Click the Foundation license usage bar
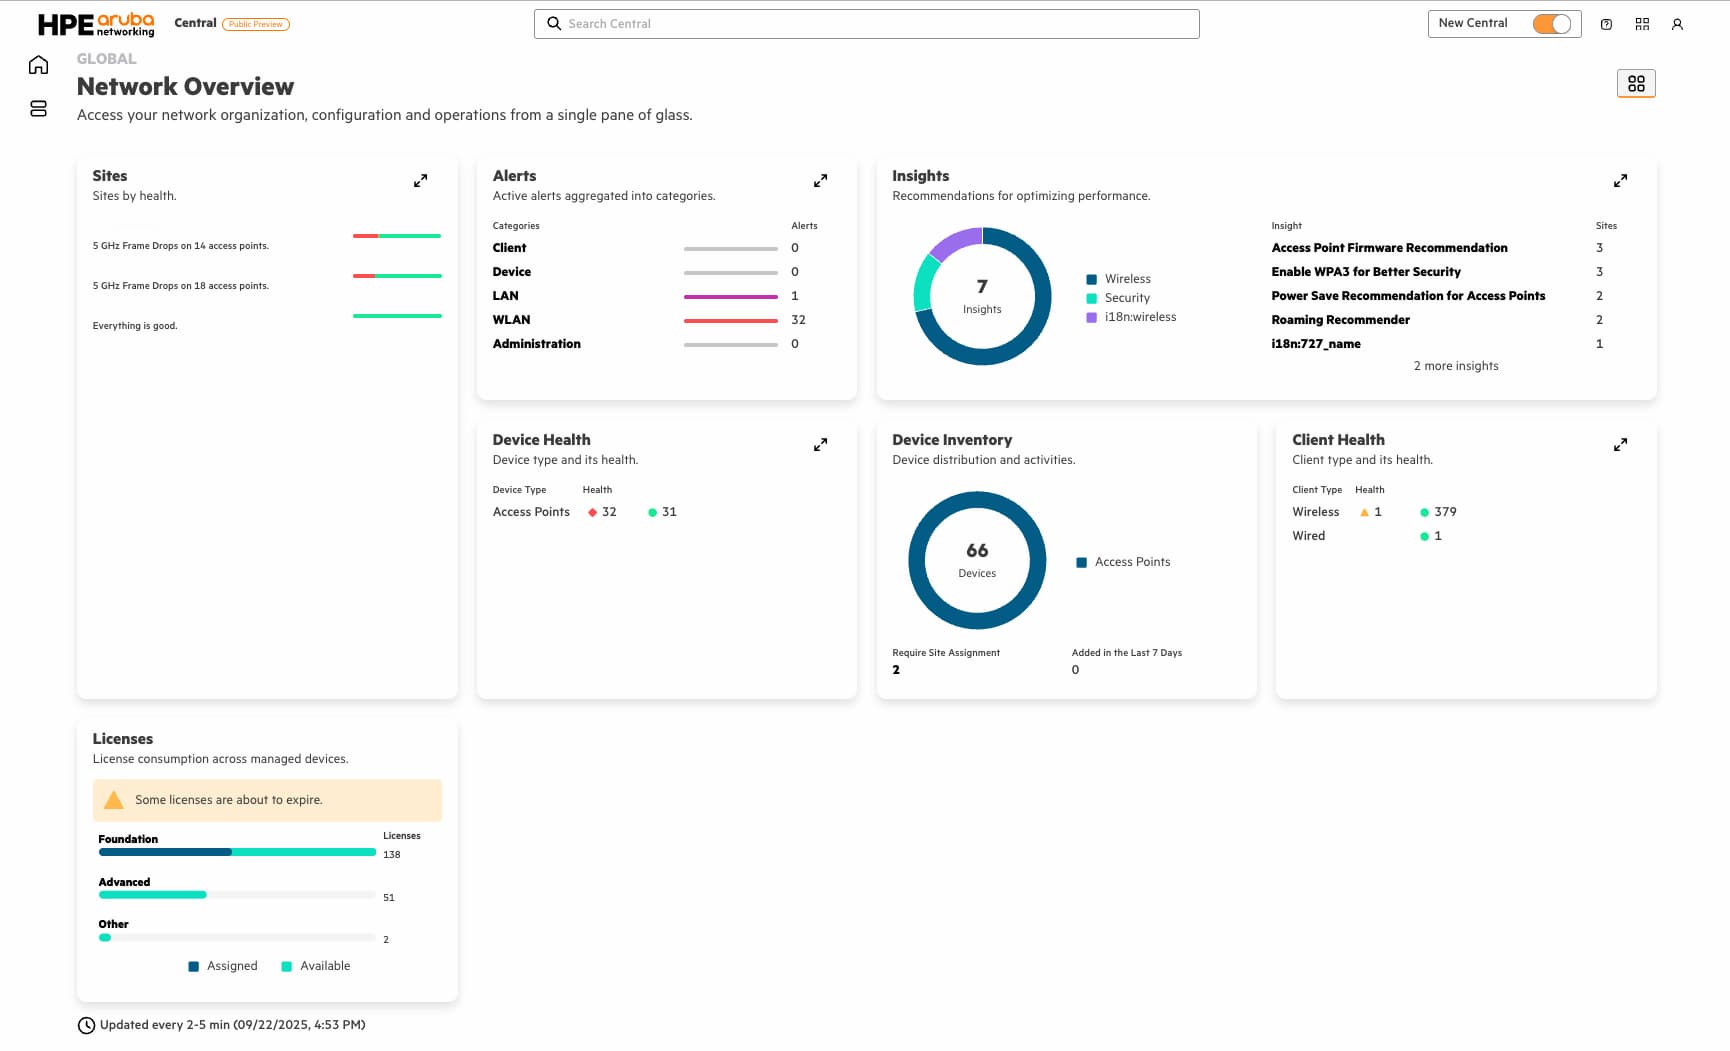Viewport: 1730px width, 1051px height. pos(237,853)
